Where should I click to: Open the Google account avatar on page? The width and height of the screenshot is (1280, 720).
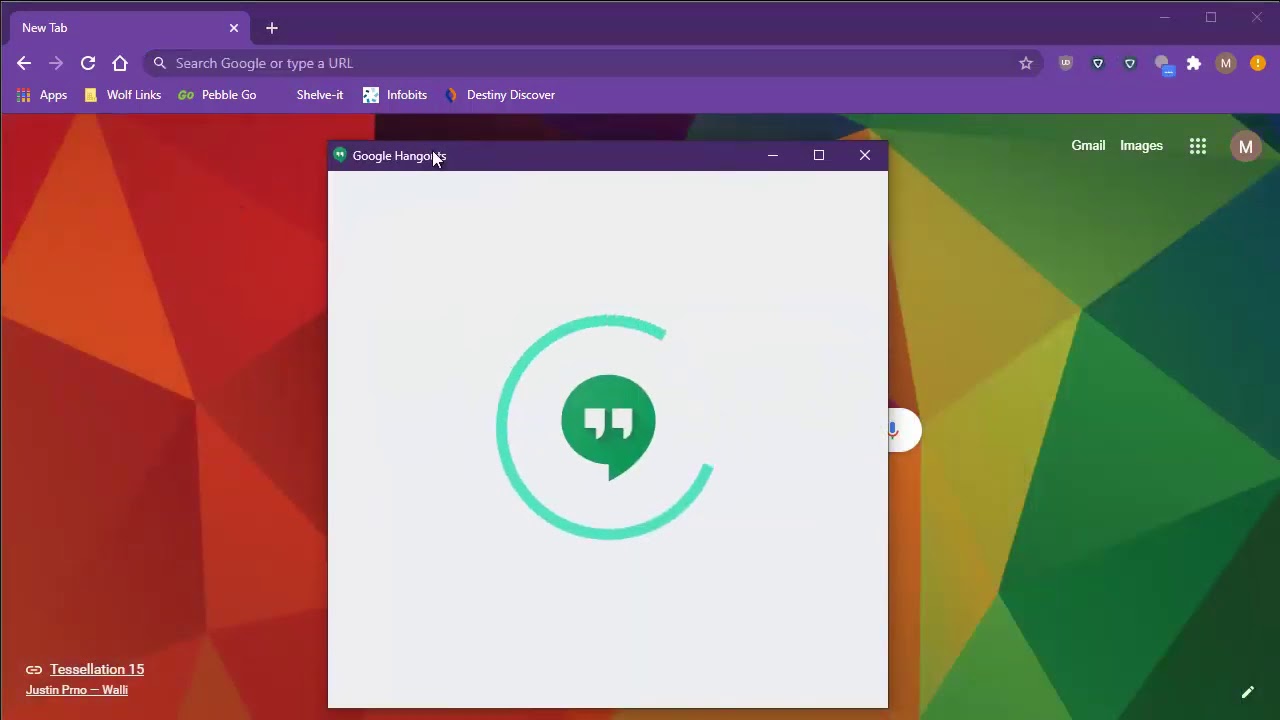coord(1246,146)
